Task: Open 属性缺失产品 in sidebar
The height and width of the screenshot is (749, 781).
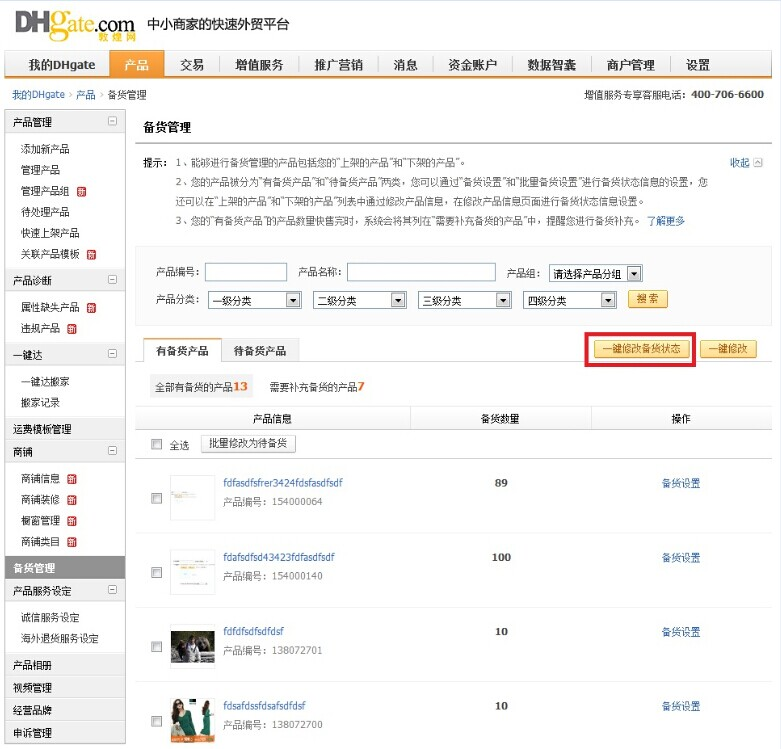Action: coord(50,307)
